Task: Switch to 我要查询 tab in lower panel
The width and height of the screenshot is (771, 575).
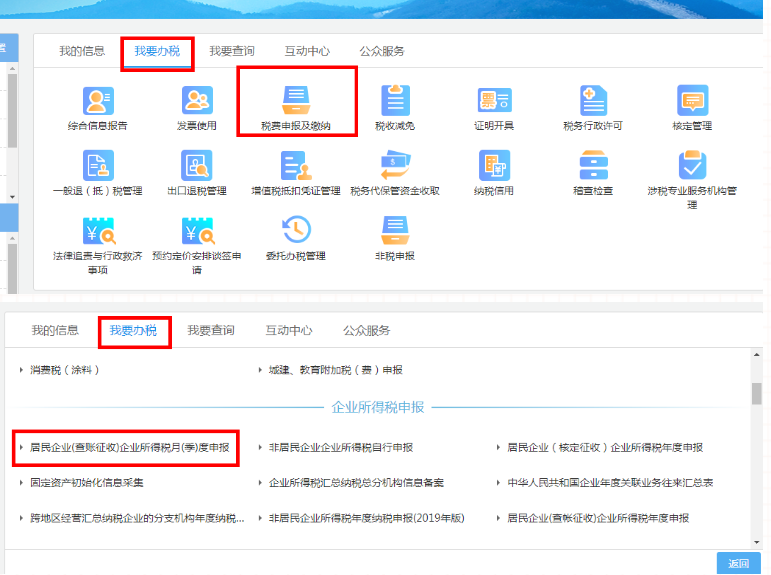Action: click(211, 330)
